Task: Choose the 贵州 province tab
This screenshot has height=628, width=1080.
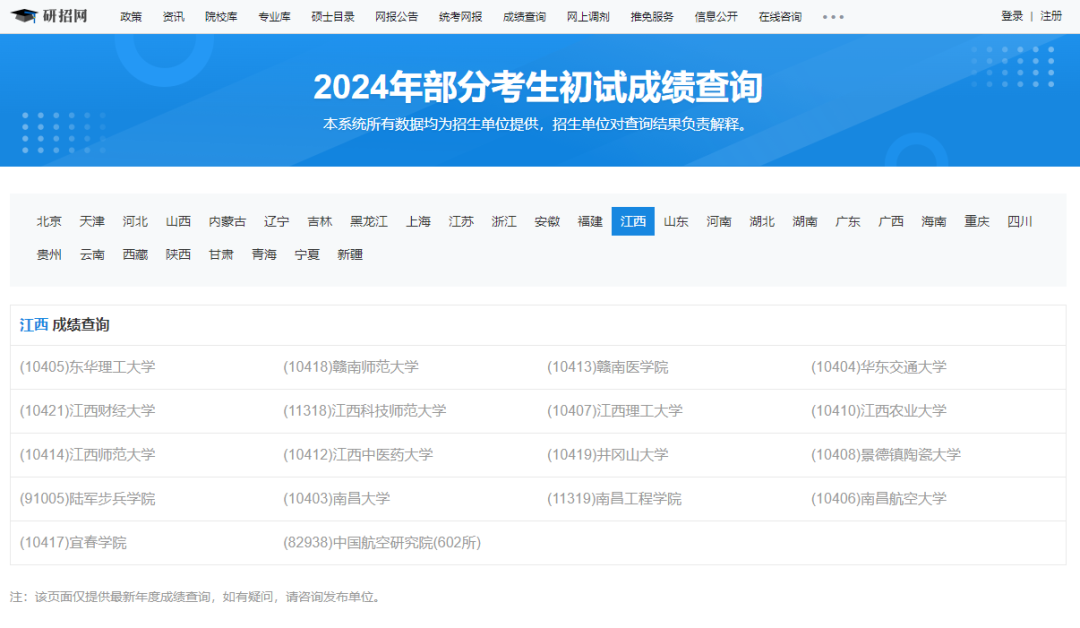Action: click(x=49, y=254)
